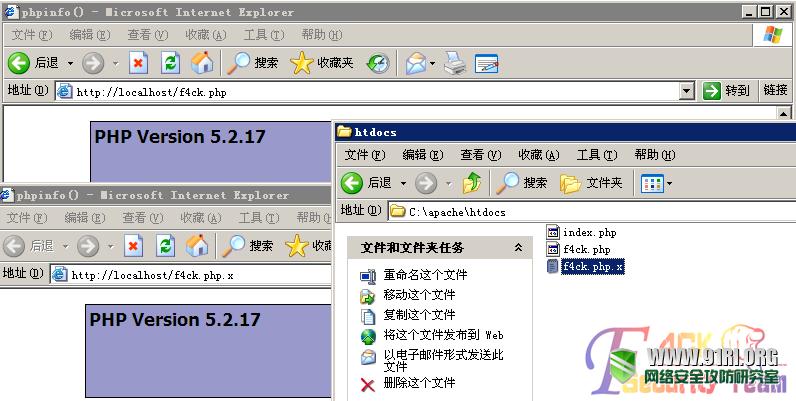
Task: Click Back button in htdocs Explorer window
Action: coord(367,183)
